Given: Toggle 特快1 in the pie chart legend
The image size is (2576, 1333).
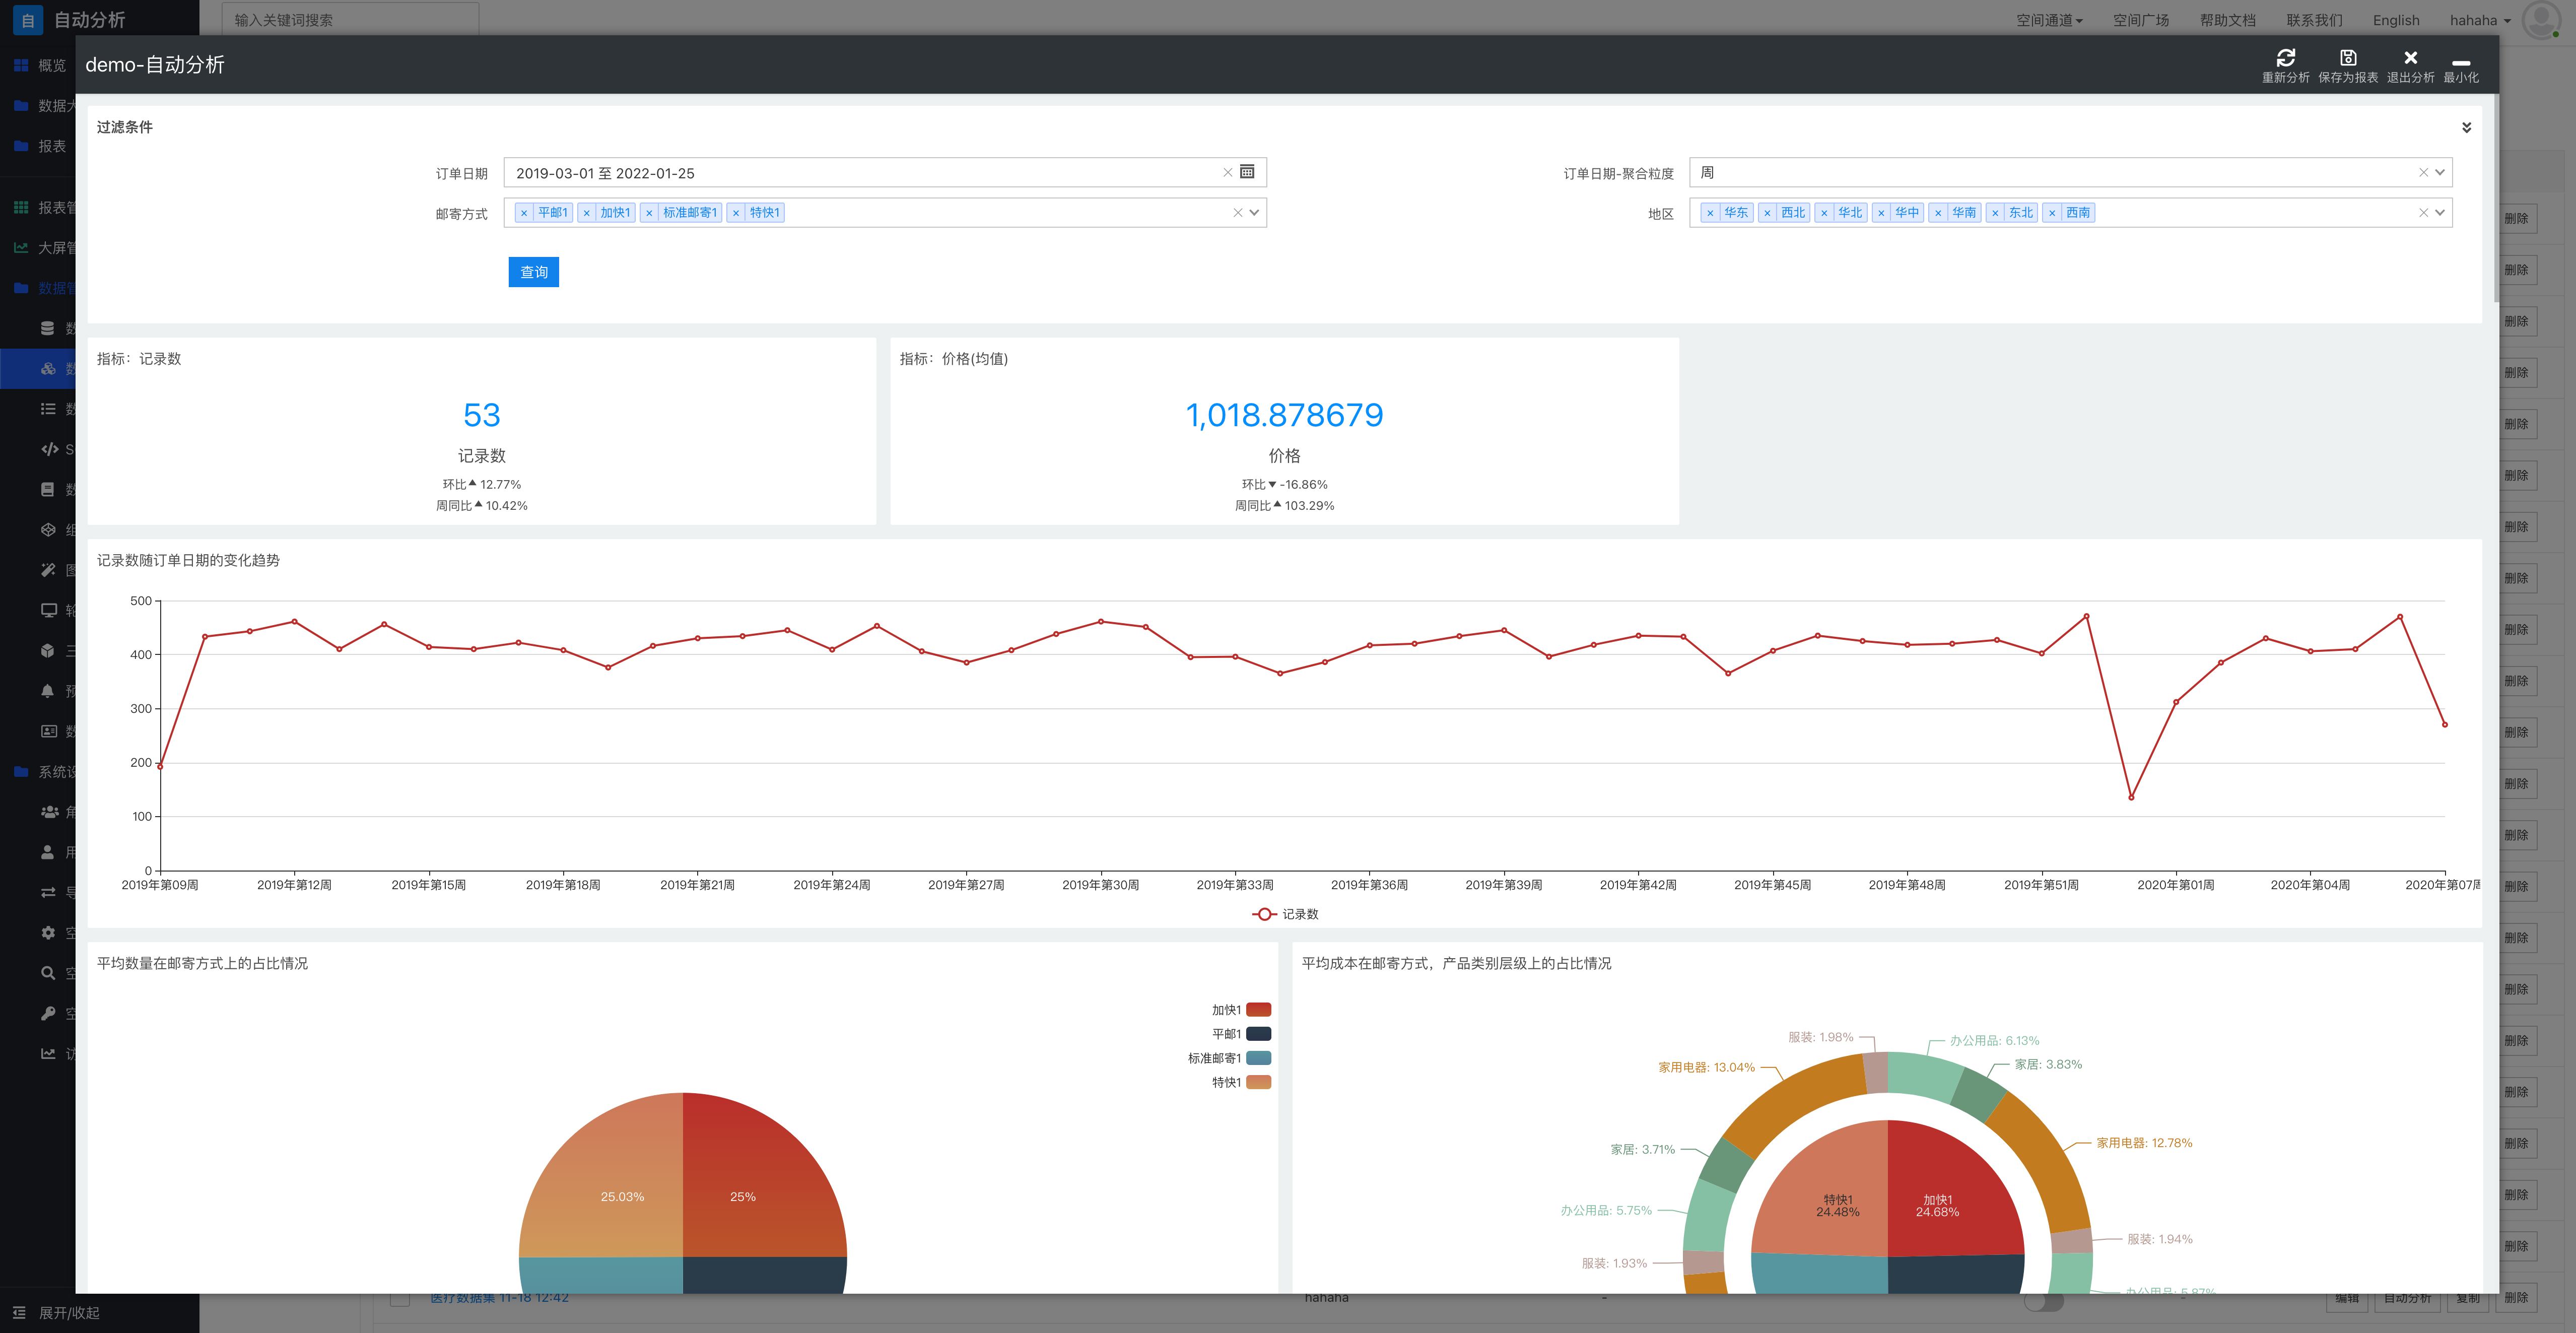Looking at the screenshot, I should point(1241,1082).
